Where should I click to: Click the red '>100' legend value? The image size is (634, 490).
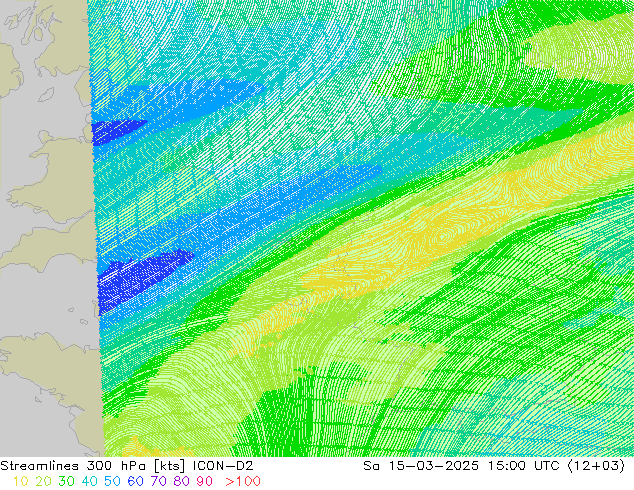point(243,481)
